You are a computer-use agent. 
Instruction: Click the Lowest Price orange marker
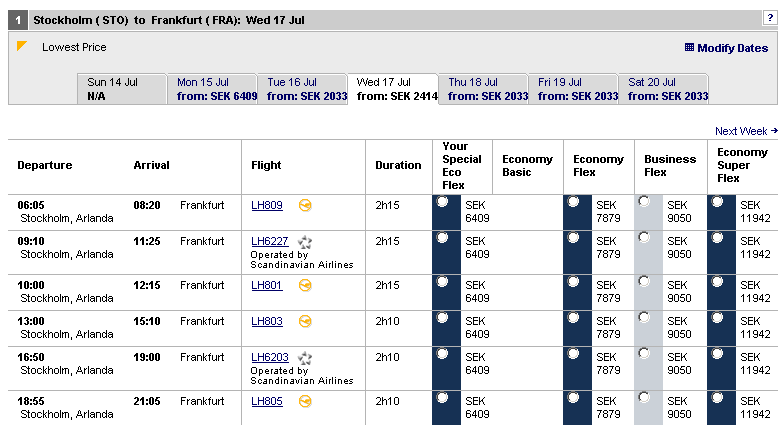click(22, 46)
